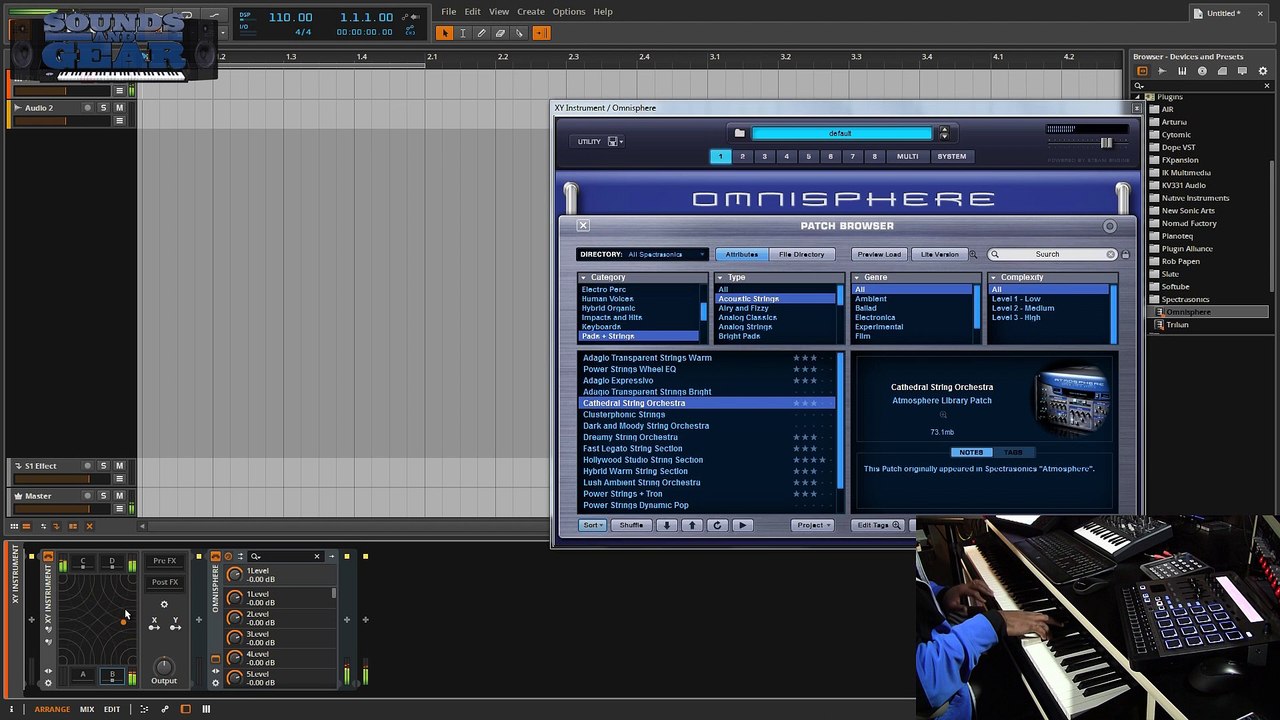This screenshot has width=1280, height=720.
Task: Click the Omnisphere plugin window icon
Action: pyautogui.click(x=215, y=660)
